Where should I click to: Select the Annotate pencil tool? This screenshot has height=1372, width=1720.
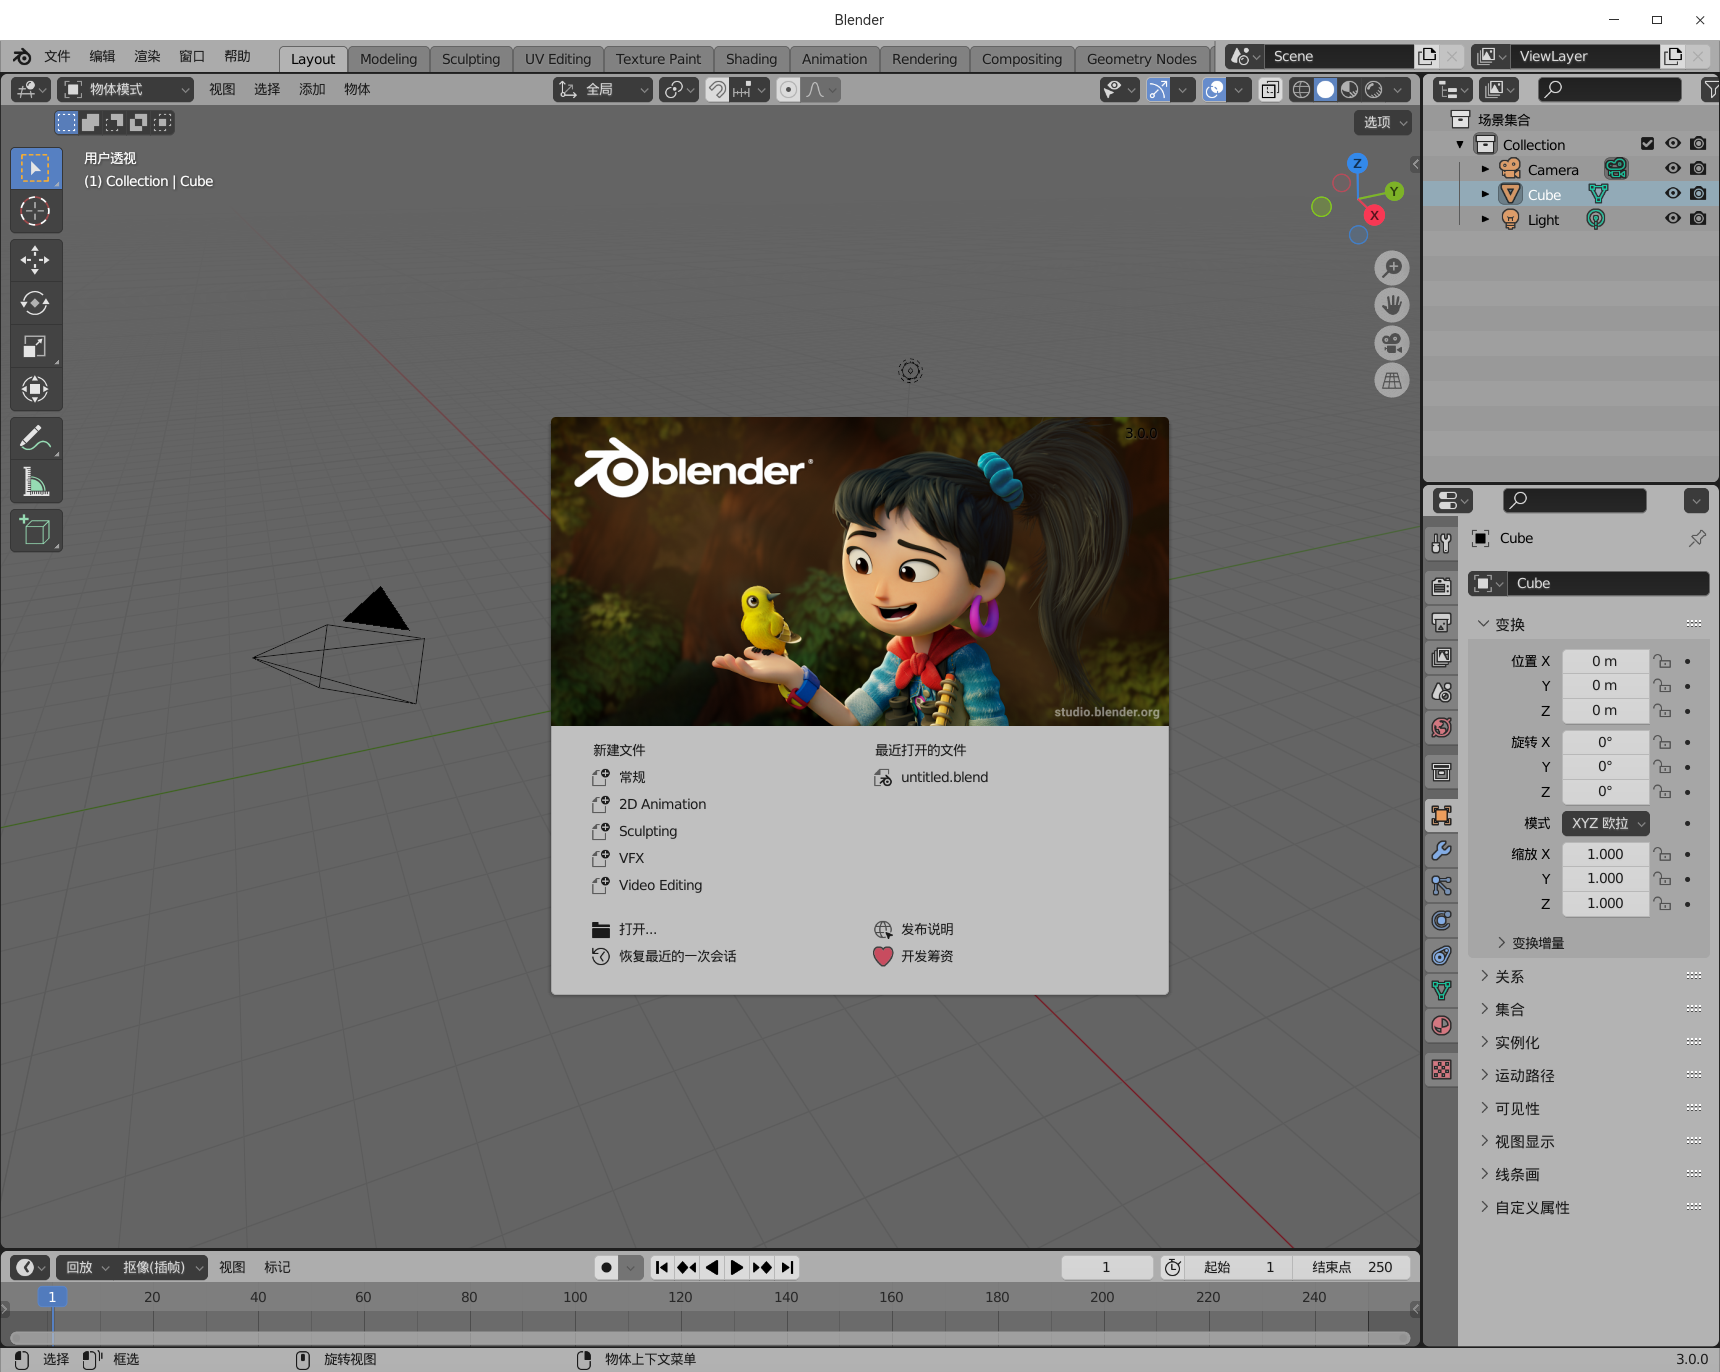point(35,439)
